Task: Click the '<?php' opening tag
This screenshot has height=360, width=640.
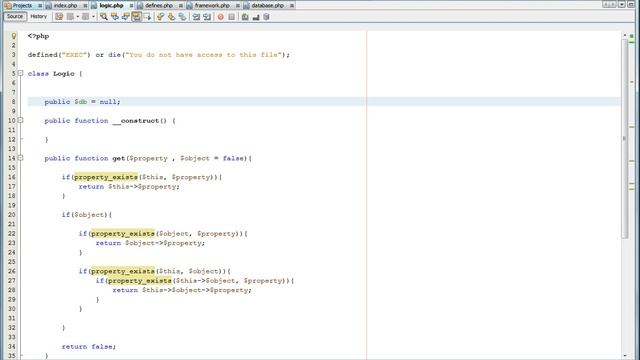Action: 38,36
